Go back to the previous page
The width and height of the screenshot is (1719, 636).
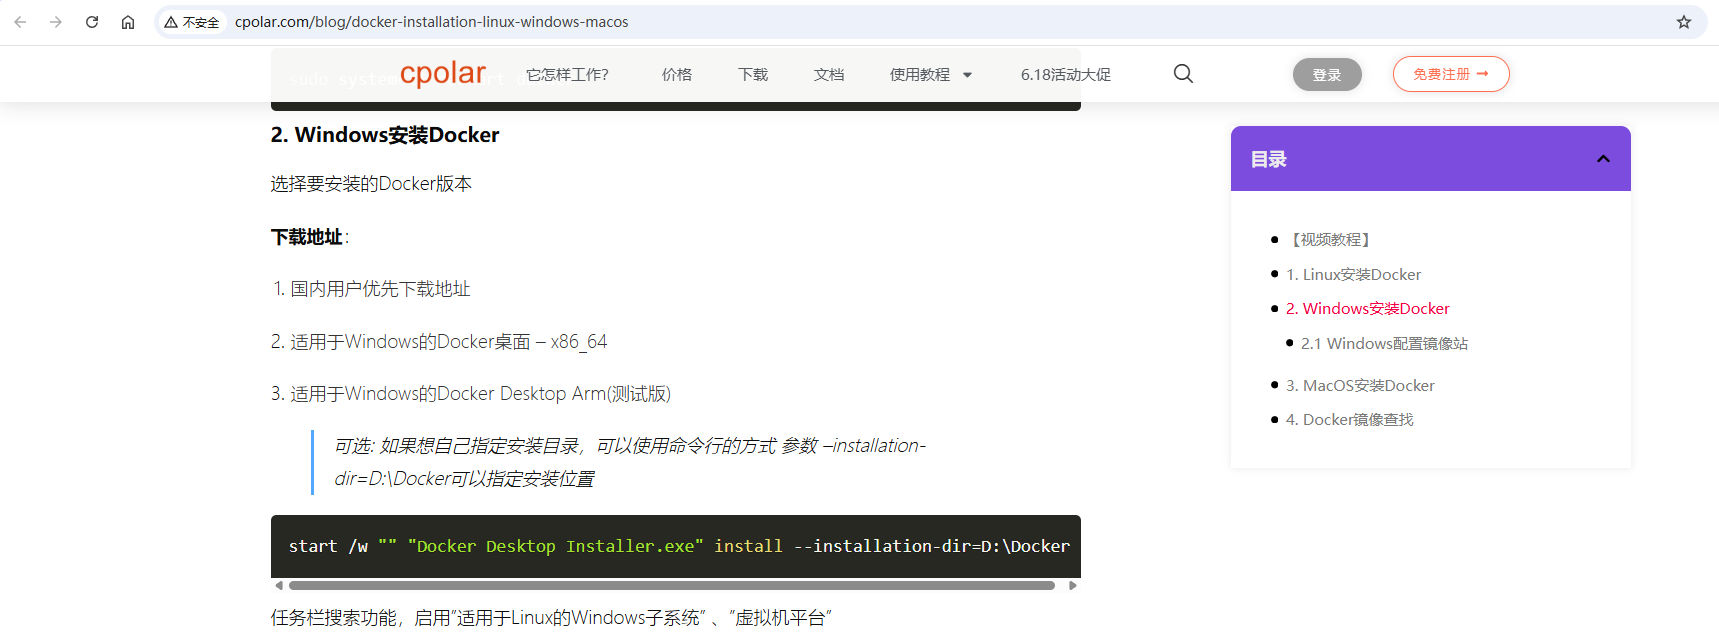20,22
